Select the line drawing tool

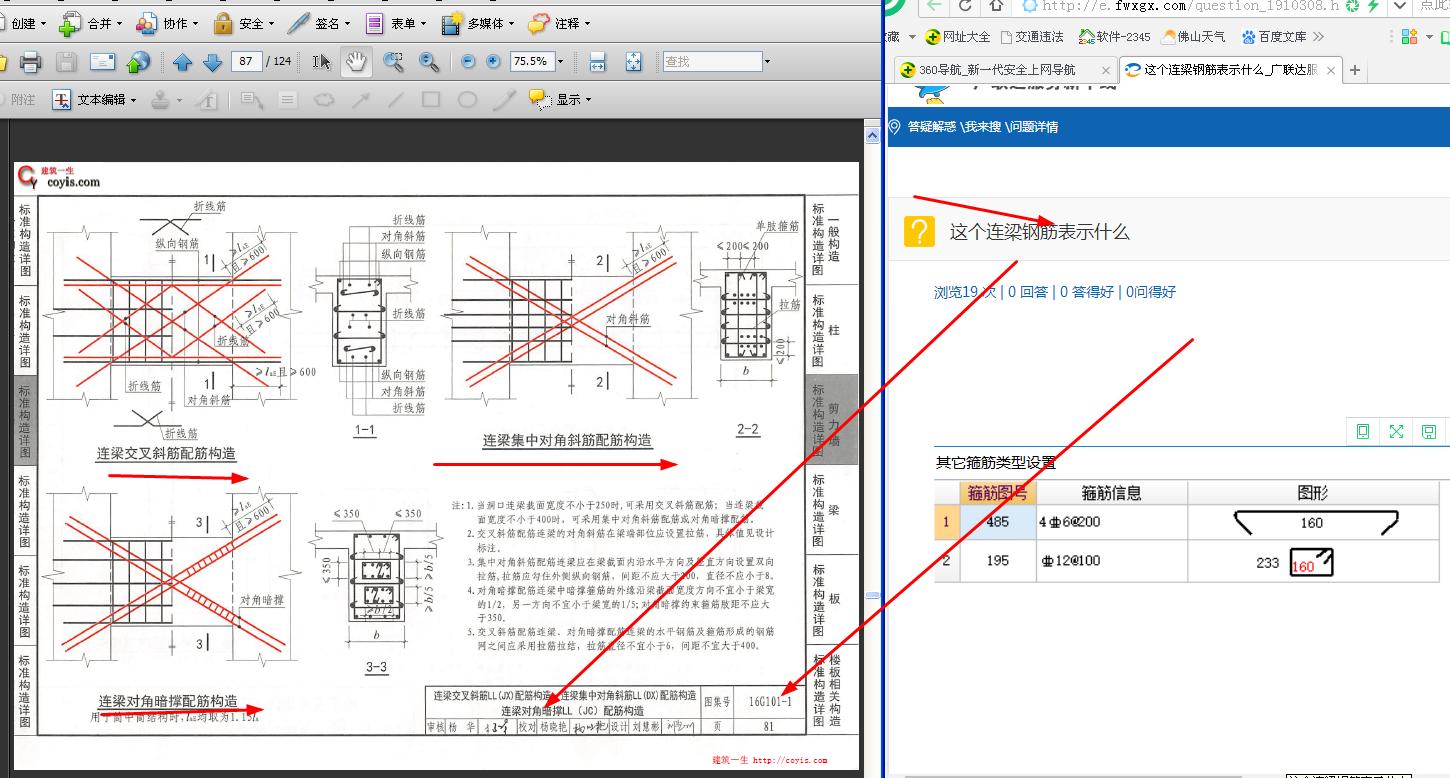click(396, 99)
